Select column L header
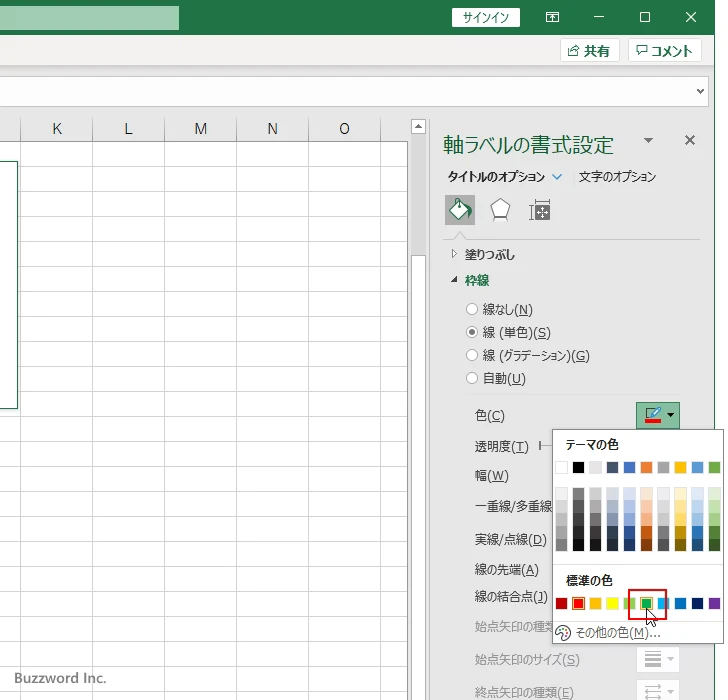The height and width of the screenshot is (700, 728). [x=129, y=129]
